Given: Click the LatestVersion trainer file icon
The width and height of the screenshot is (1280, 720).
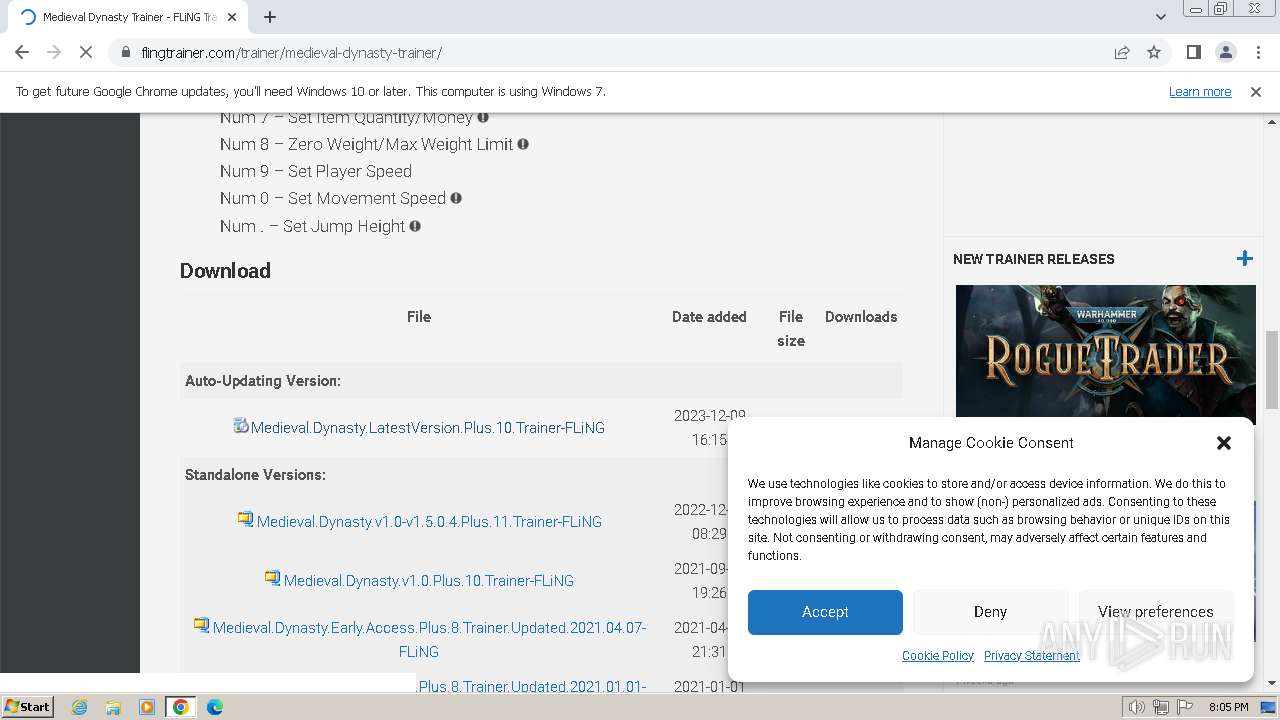Looking at the screenshot, I should (241, 425).
